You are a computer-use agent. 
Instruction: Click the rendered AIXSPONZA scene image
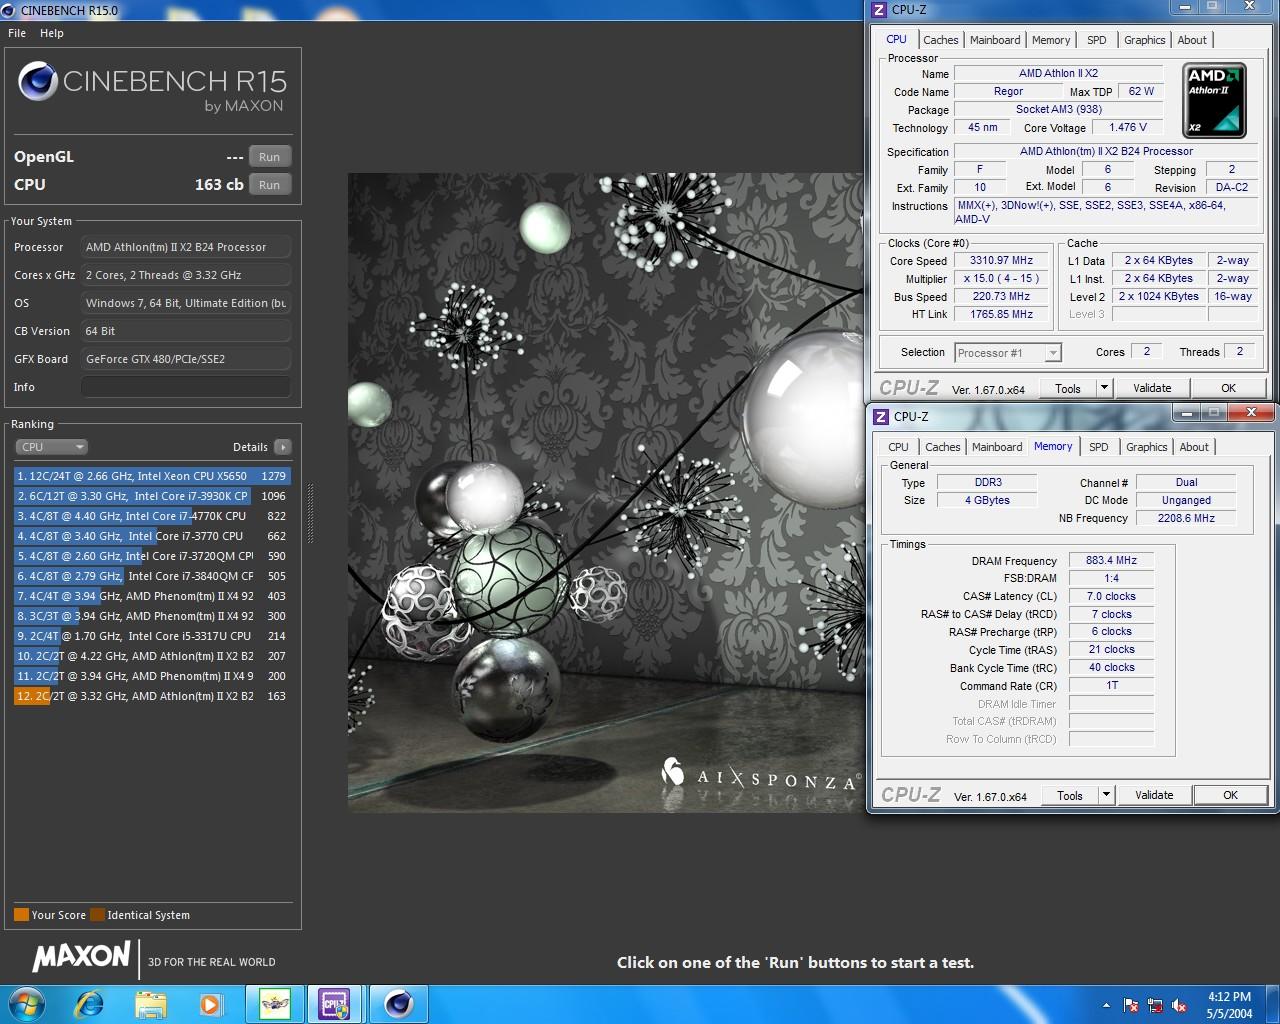(605, 493)
